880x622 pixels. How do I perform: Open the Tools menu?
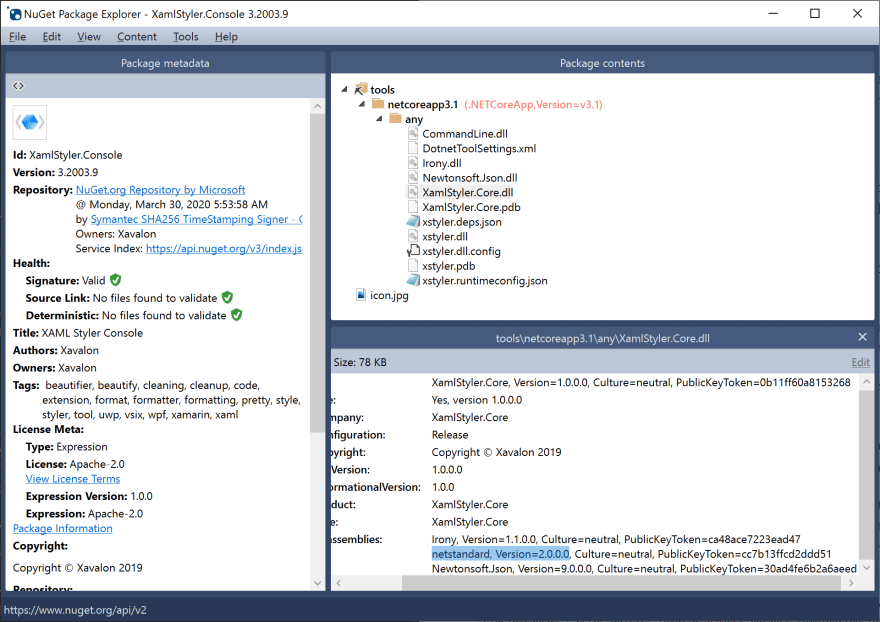click(x=185, y=36)
